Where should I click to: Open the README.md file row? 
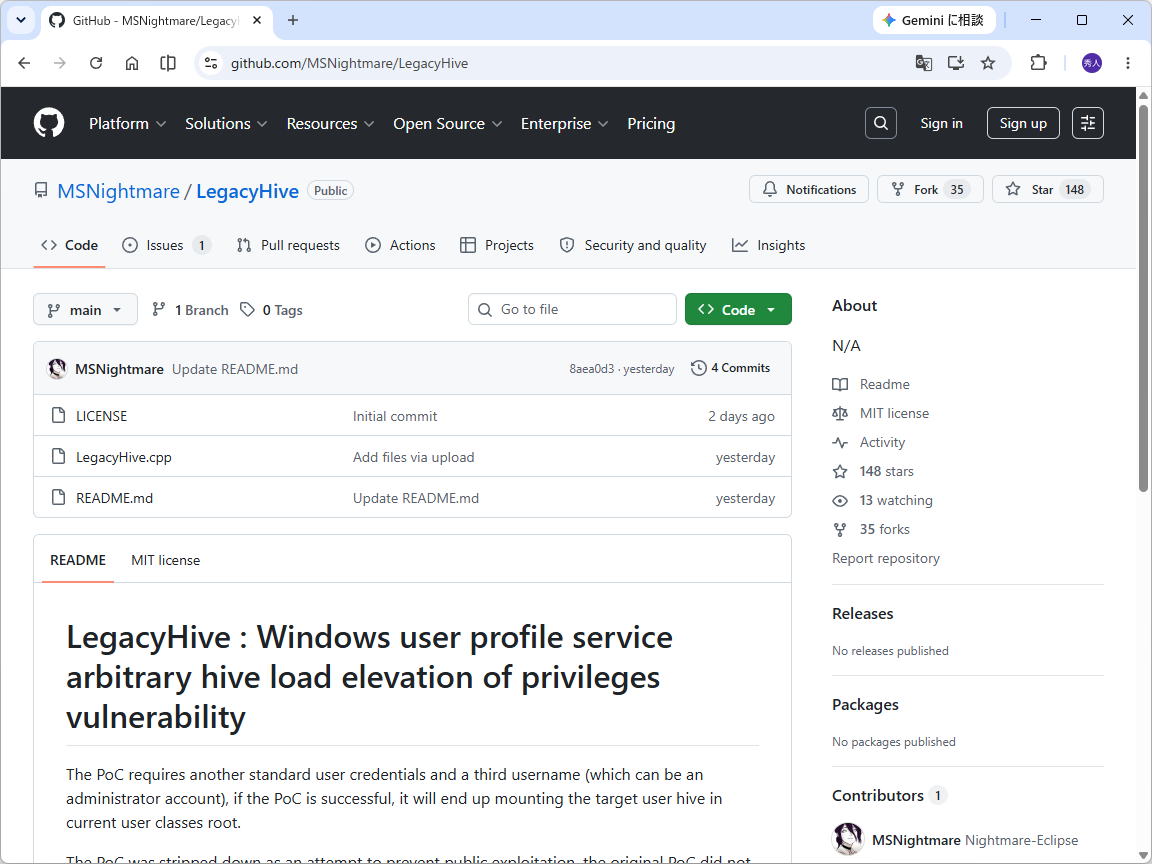(x=412, y=497)
